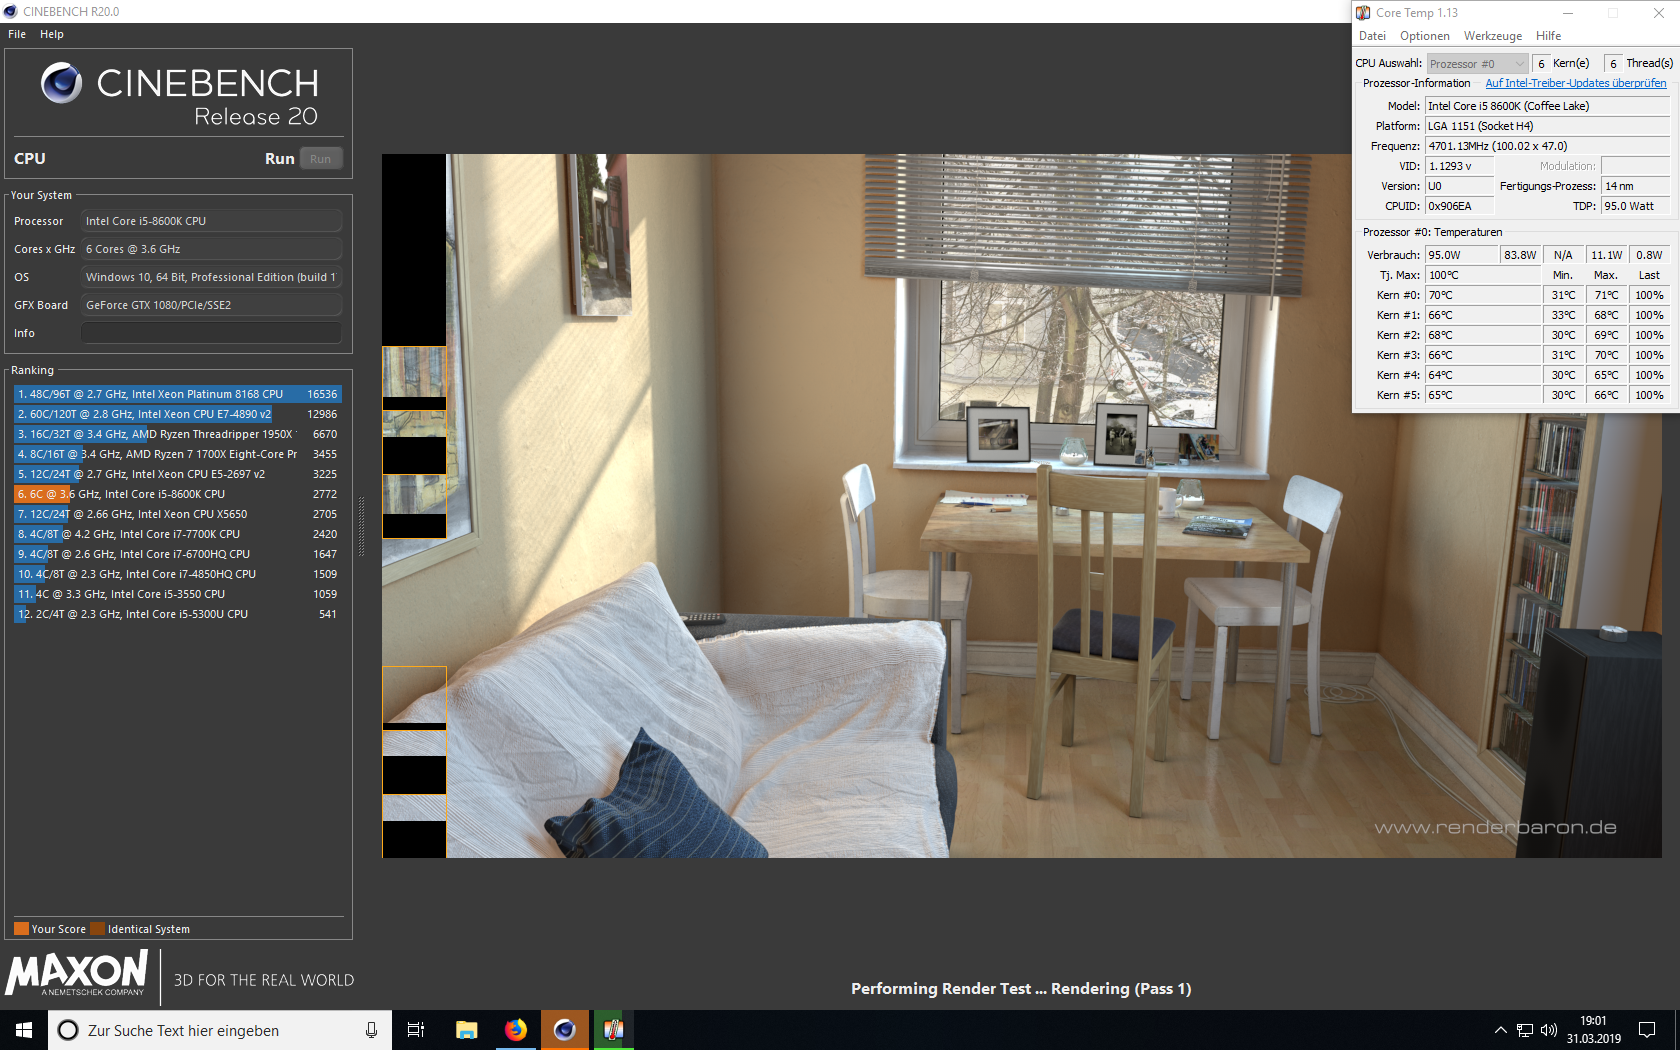Viewport: 1680px width, 1050px height.
Task: Close the Core Temp window
Action: coord(1657,13)
